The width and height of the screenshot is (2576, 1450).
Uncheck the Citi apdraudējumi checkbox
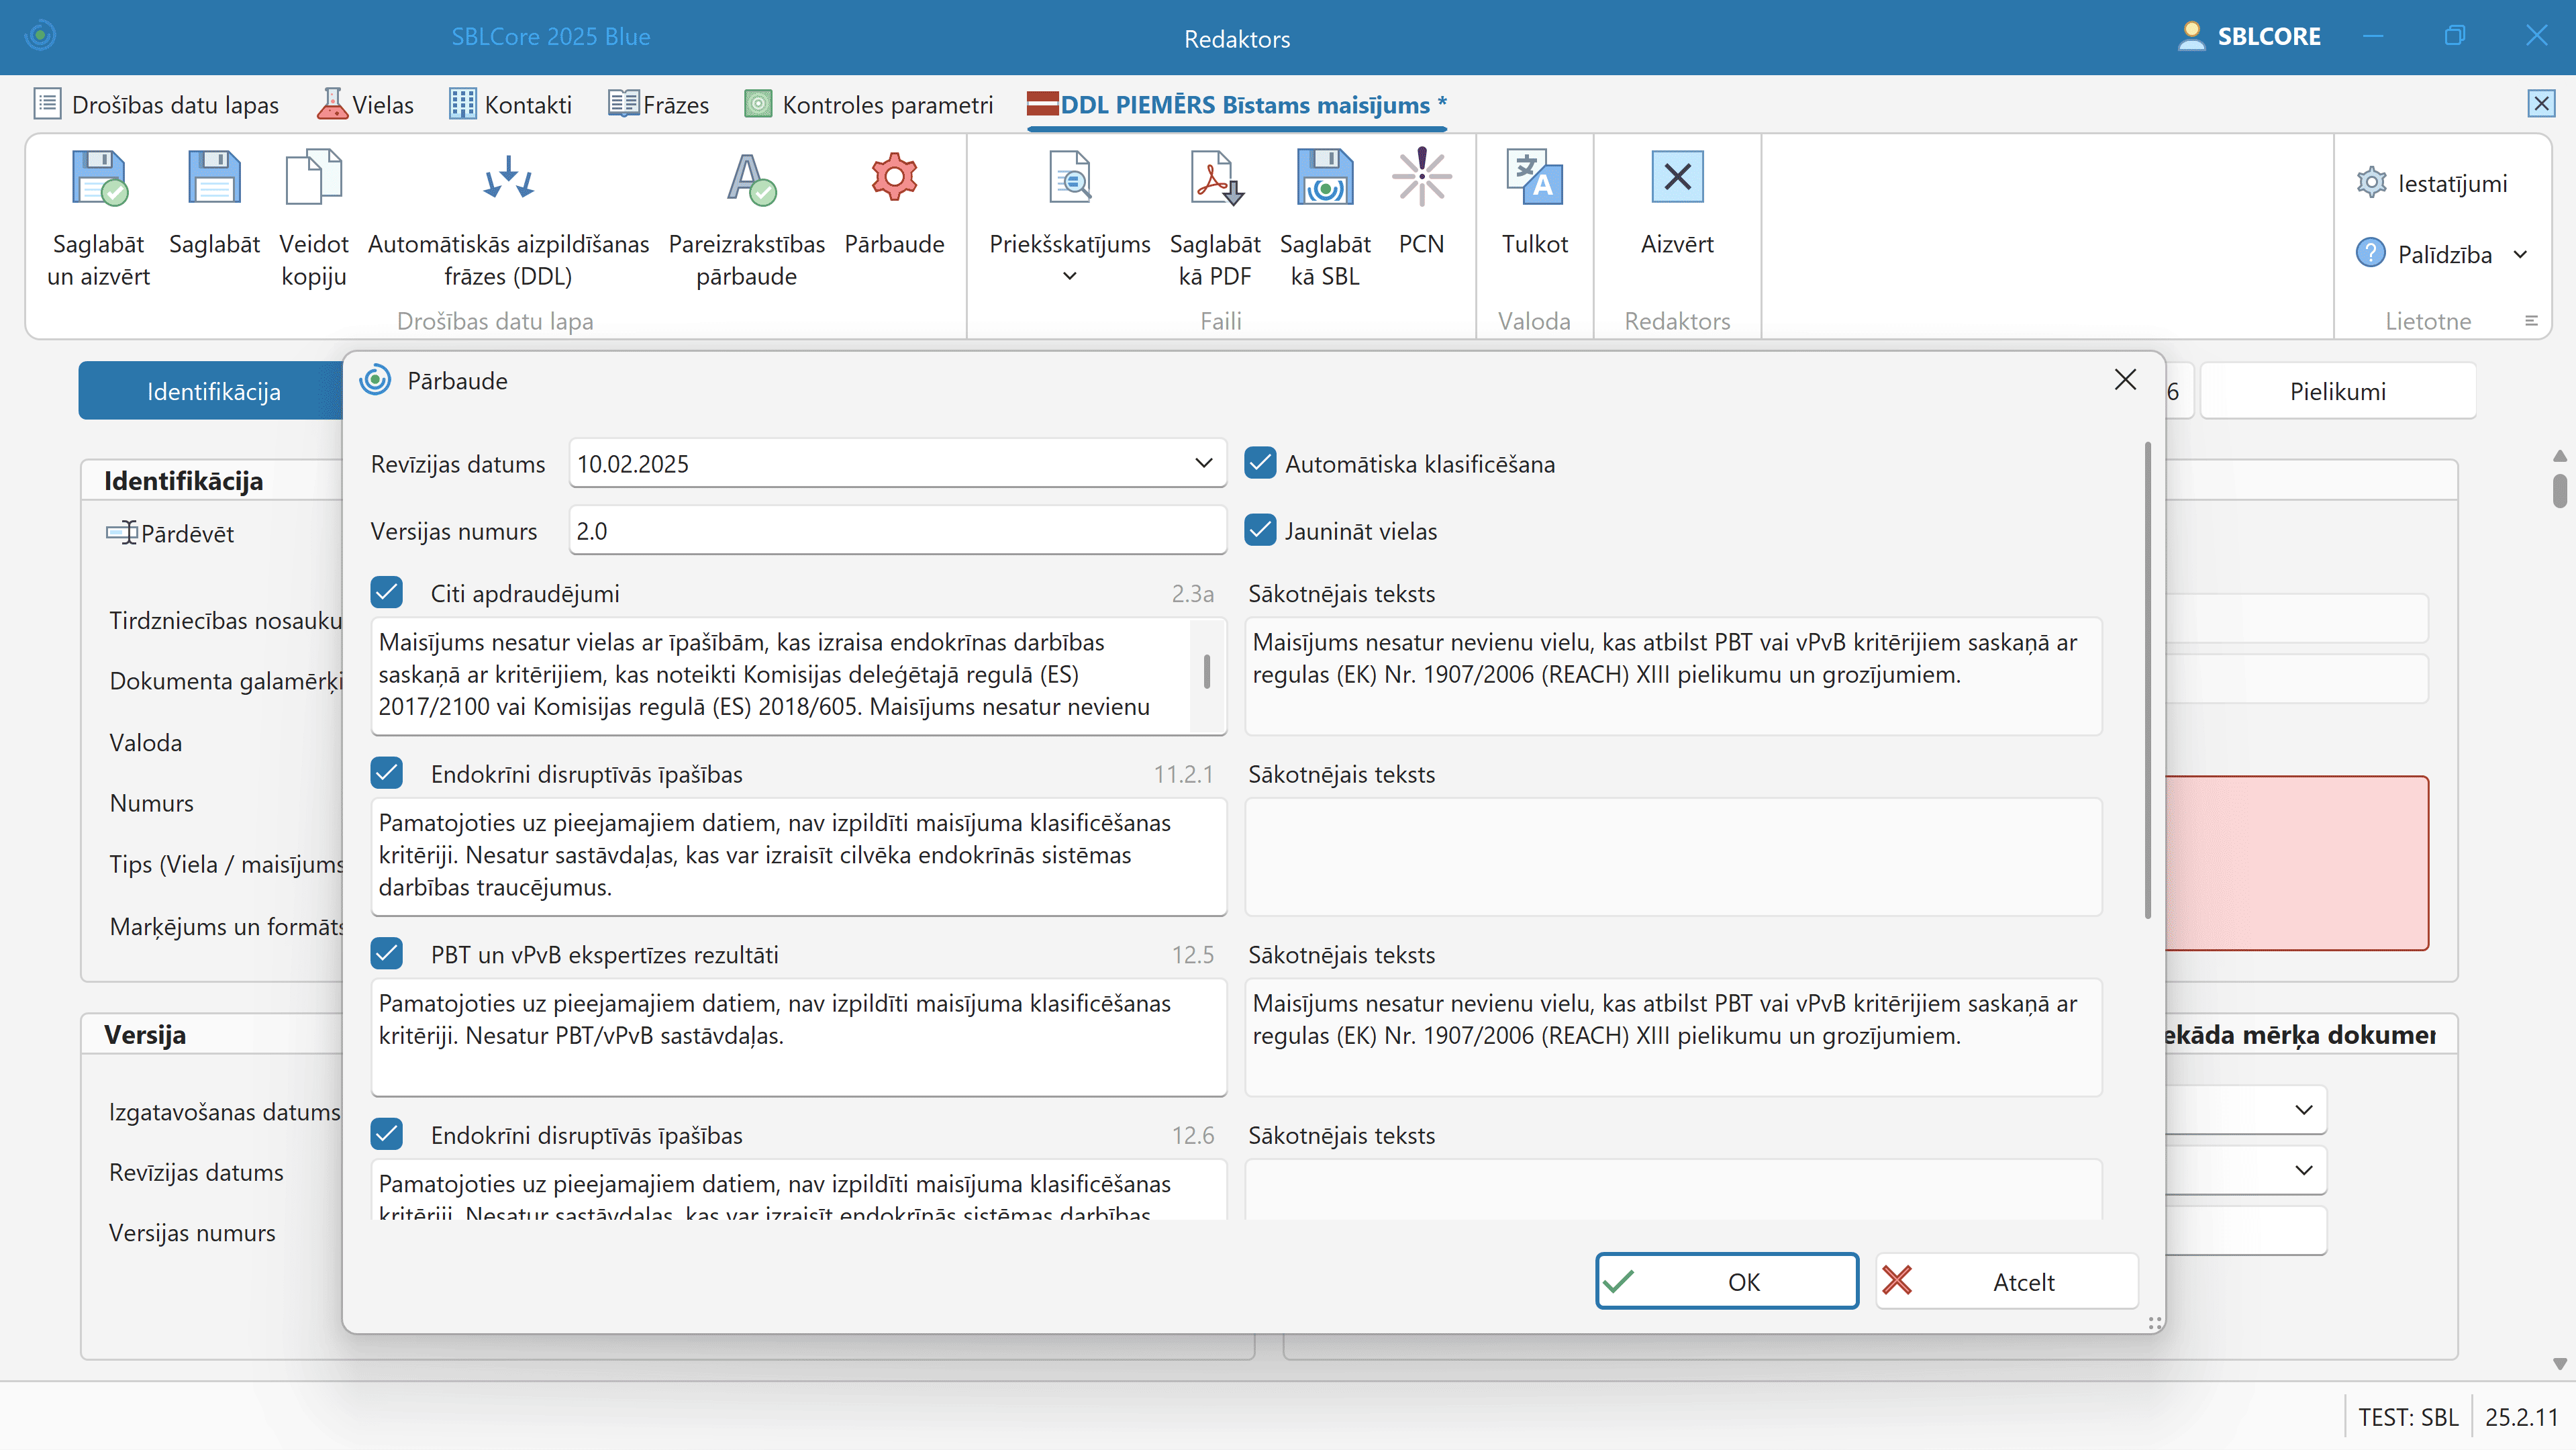[387, 593]
